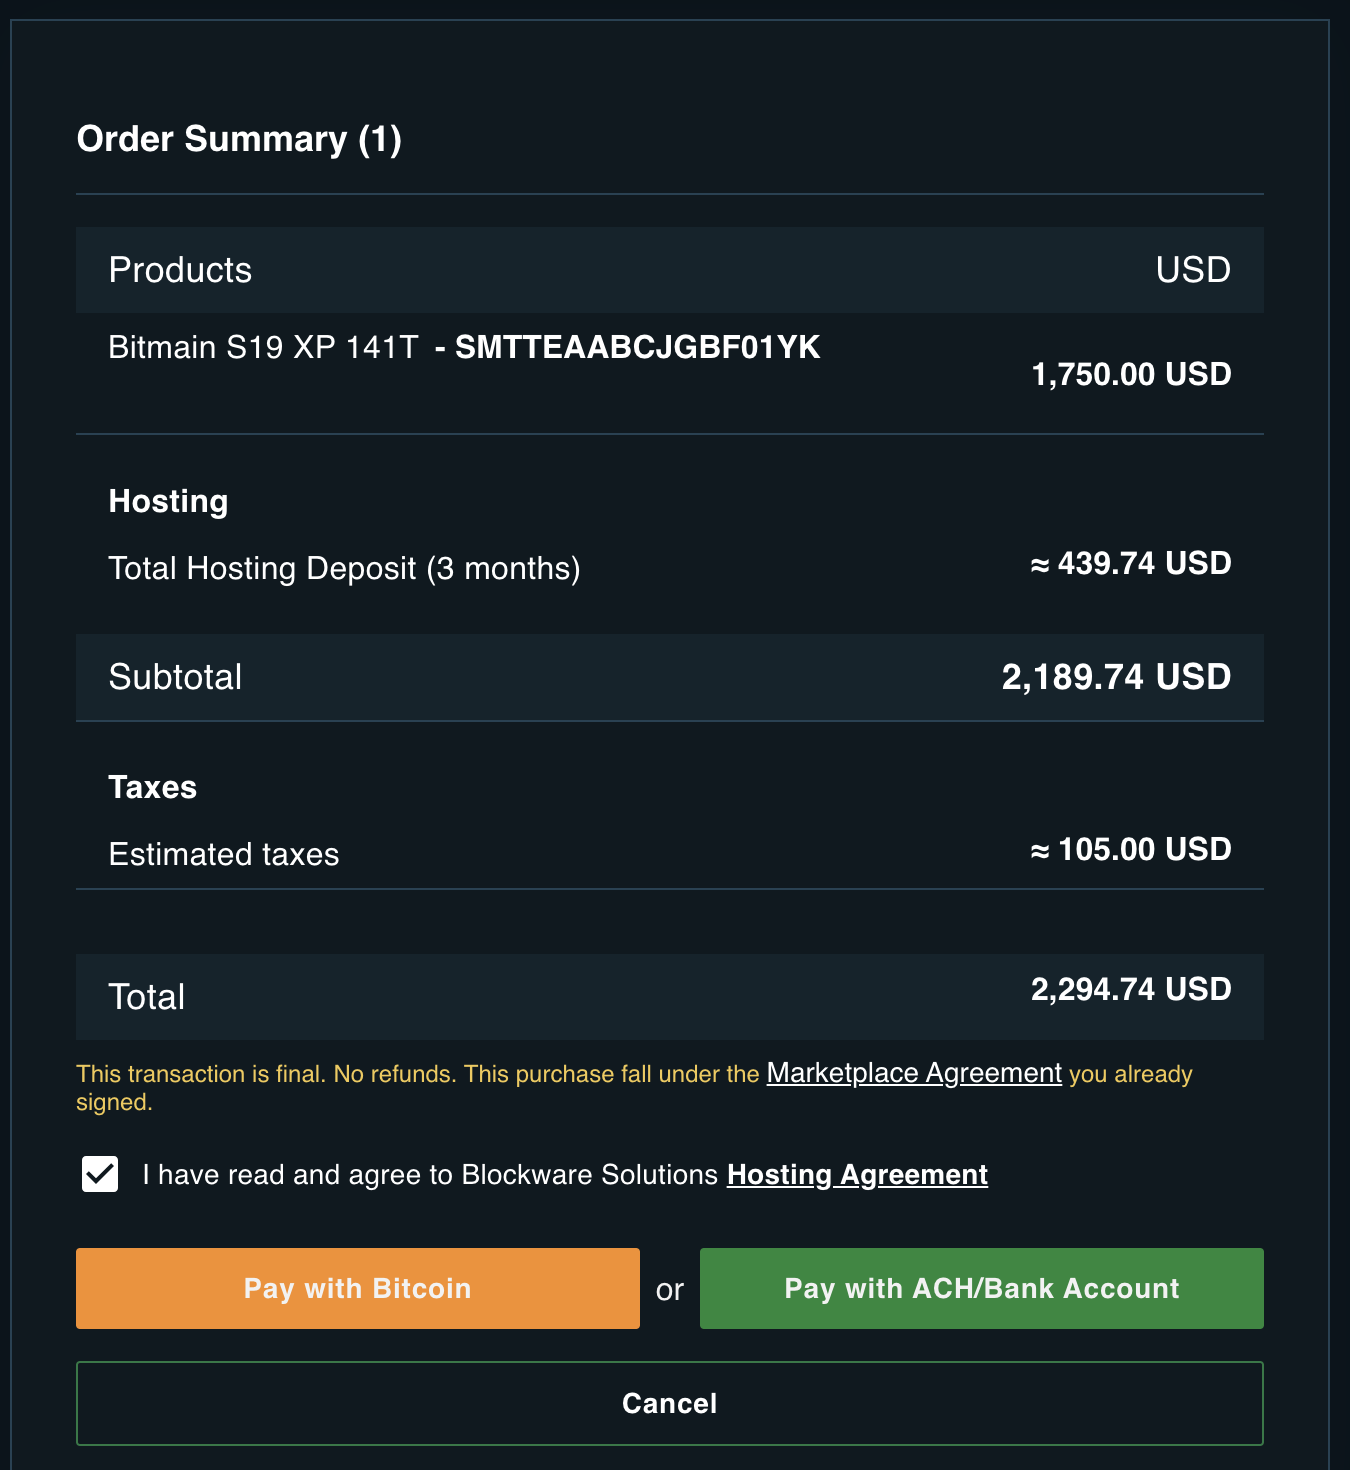
Task: Choose Pay with ACH/Bank Account
Action: coord(981,1288)
